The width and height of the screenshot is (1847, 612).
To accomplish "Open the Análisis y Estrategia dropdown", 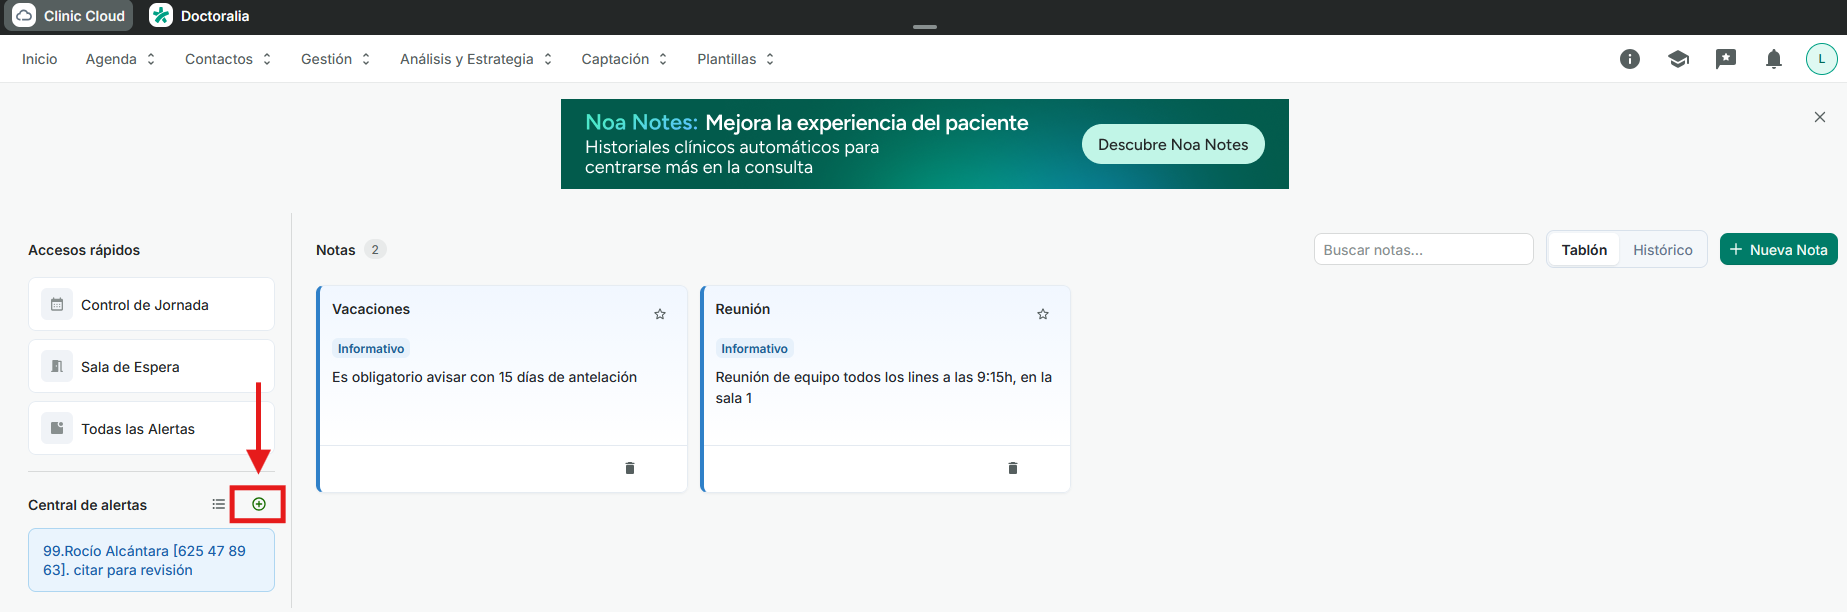I will (x=476, y=59).
